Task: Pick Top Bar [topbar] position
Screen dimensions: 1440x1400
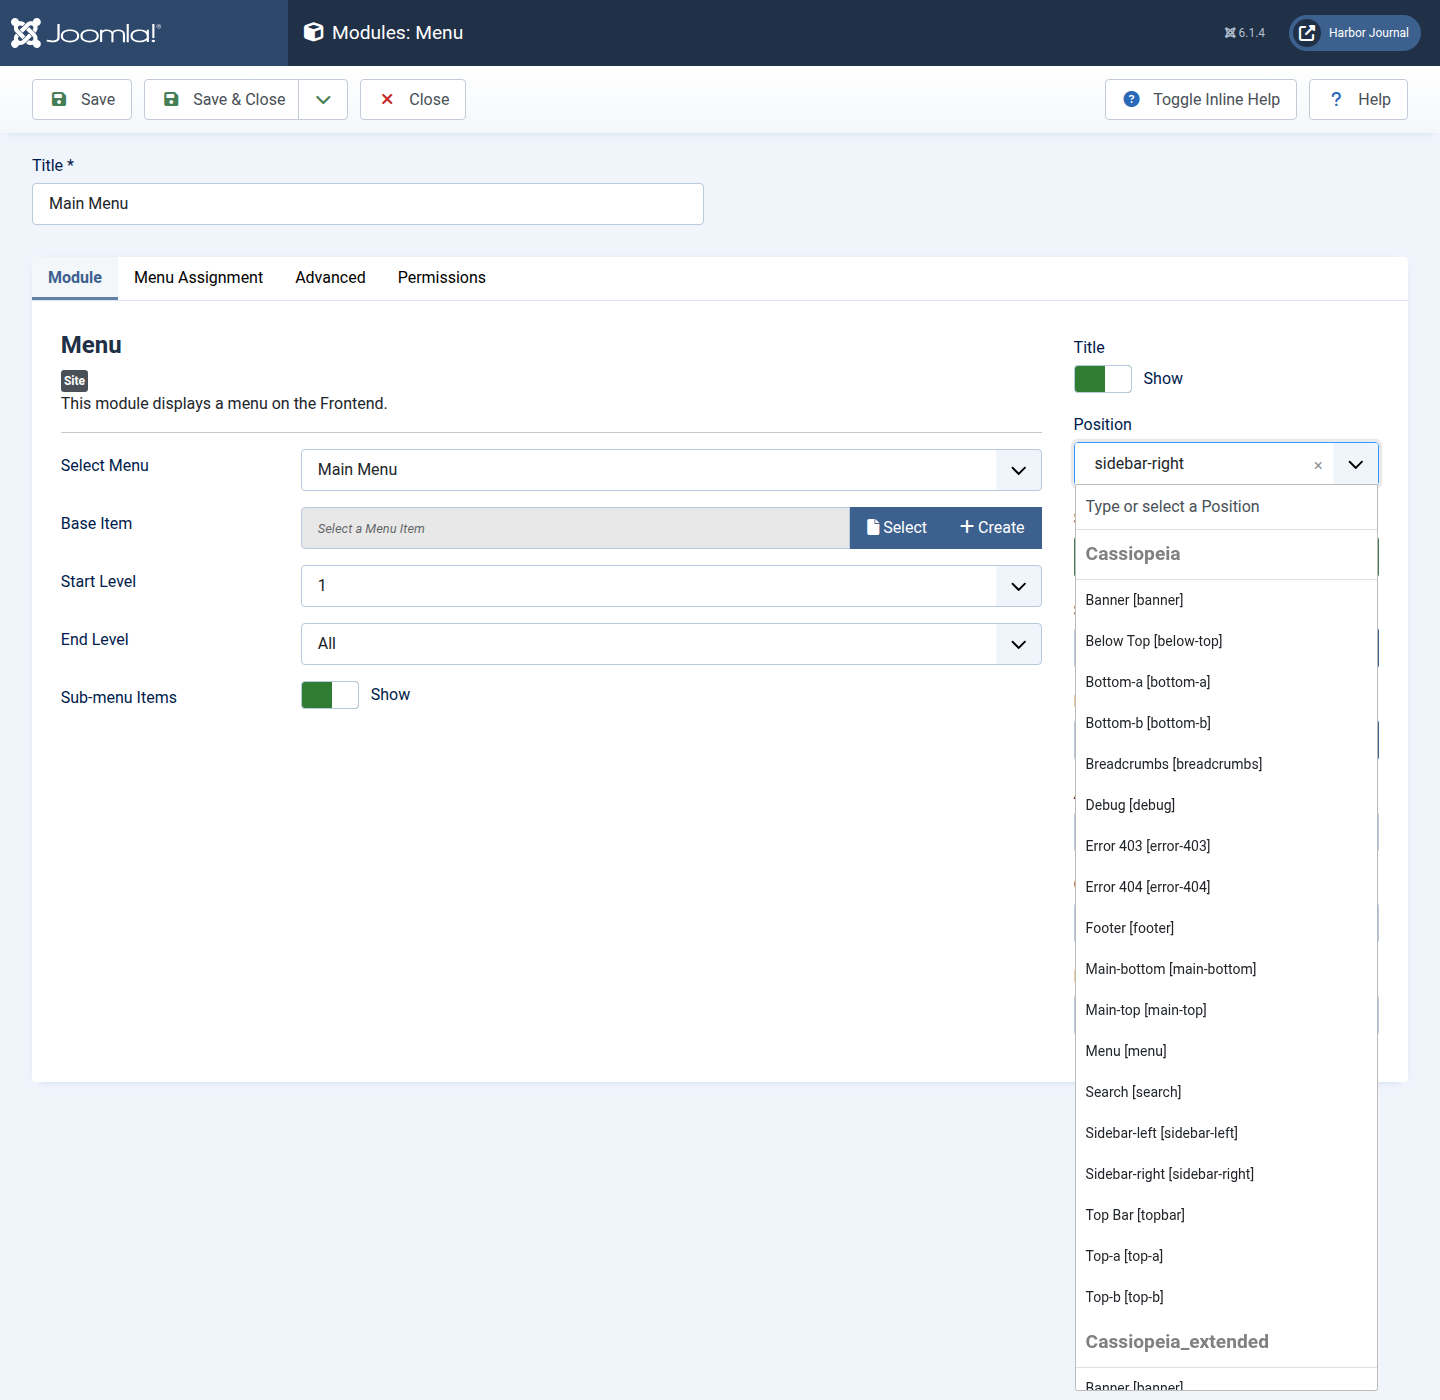Action: 1226,1215
